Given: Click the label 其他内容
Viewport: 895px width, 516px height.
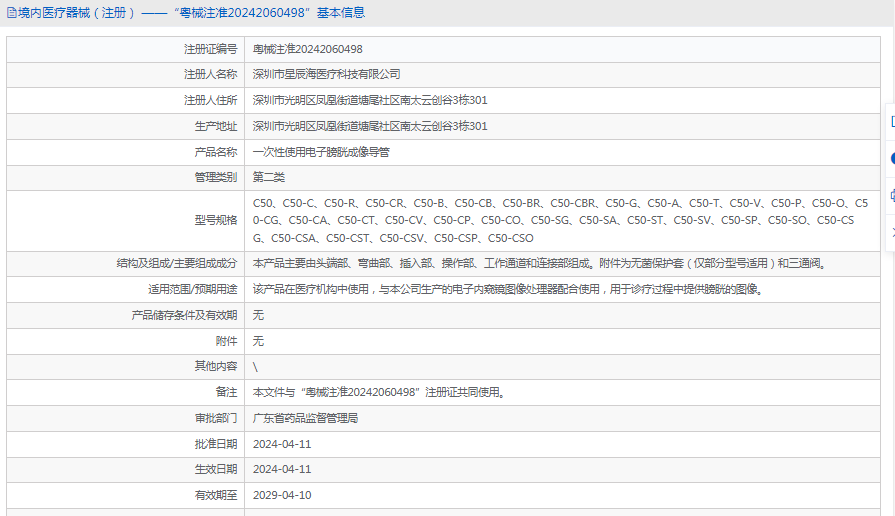Looking at the screenshot, I should 216,366.
